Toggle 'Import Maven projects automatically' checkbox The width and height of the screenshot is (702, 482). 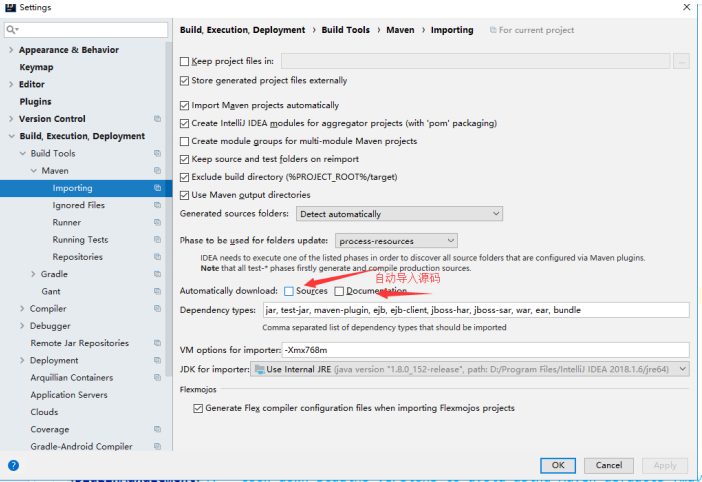pos(184,105)
